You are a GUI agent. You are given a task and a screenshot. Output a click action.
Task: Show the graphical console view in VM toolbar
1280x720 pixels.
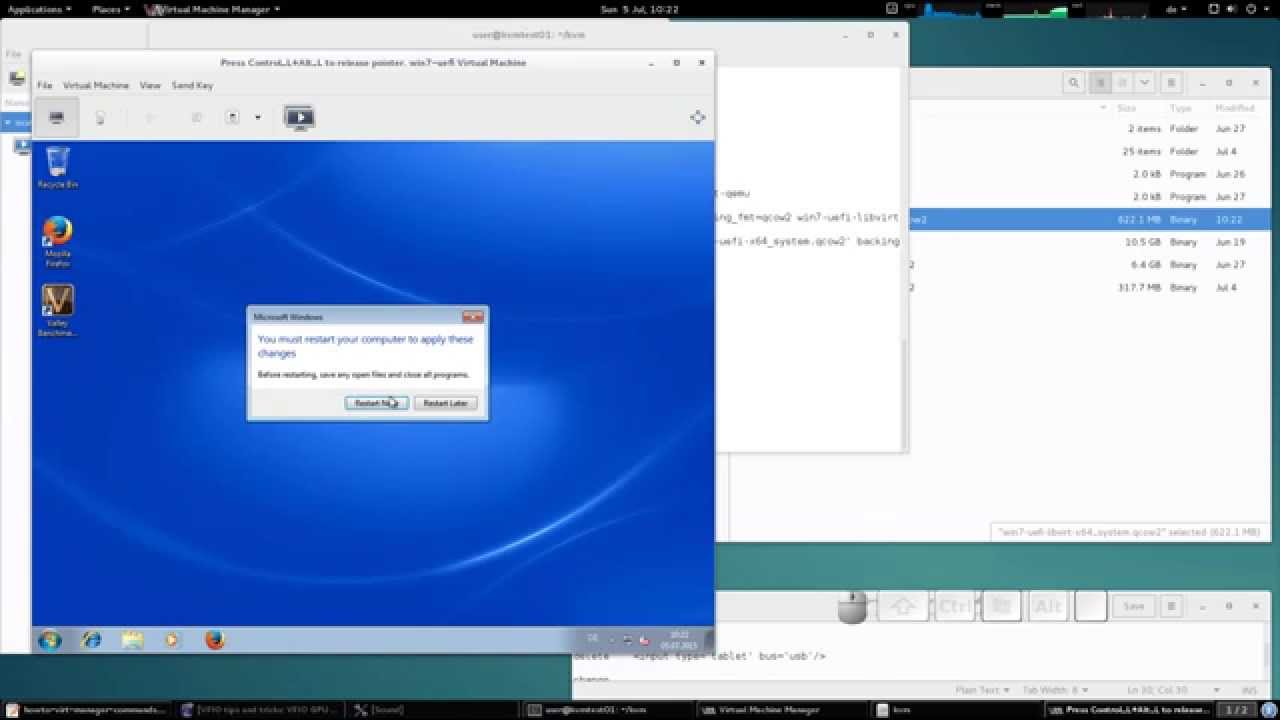point(56,118)
